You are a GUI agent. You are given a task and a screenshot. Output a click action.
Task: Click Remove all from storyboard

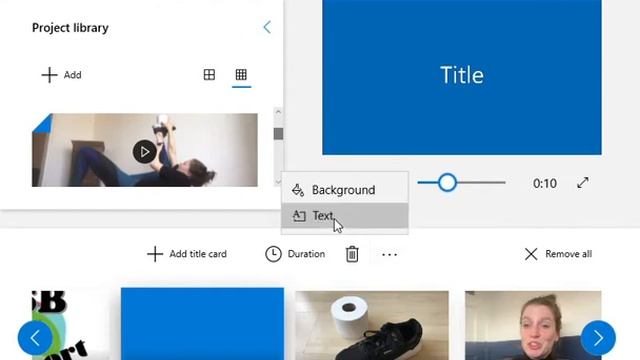click(x=558, y=254)
